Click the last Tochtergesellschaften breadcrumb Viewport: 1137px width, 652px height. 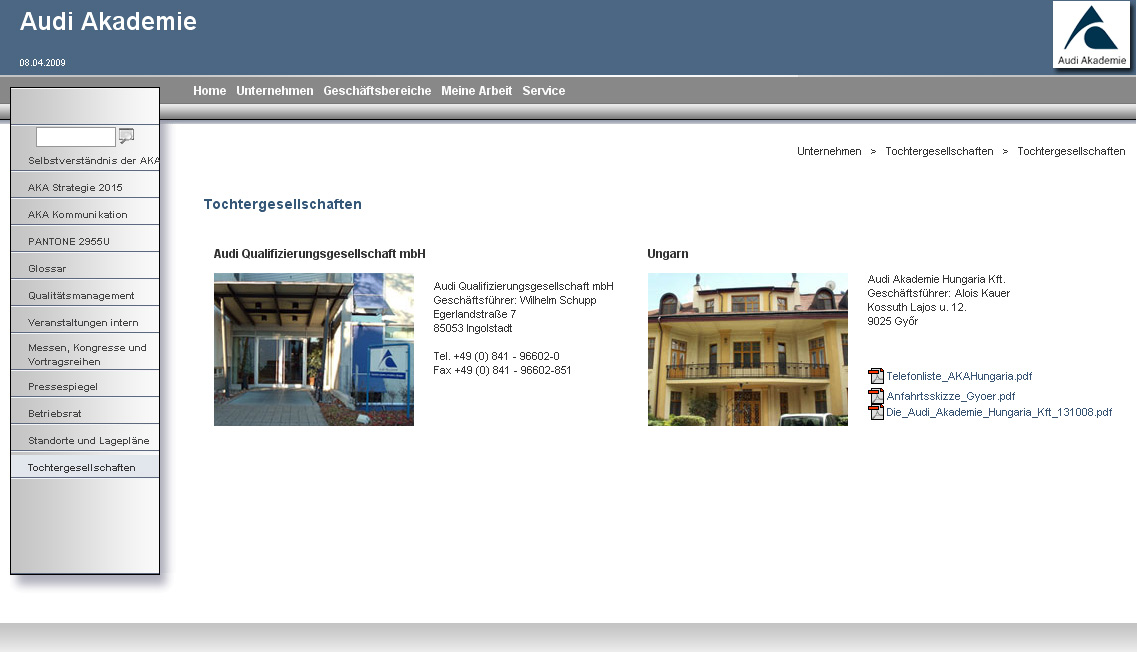coord(1071,151)
